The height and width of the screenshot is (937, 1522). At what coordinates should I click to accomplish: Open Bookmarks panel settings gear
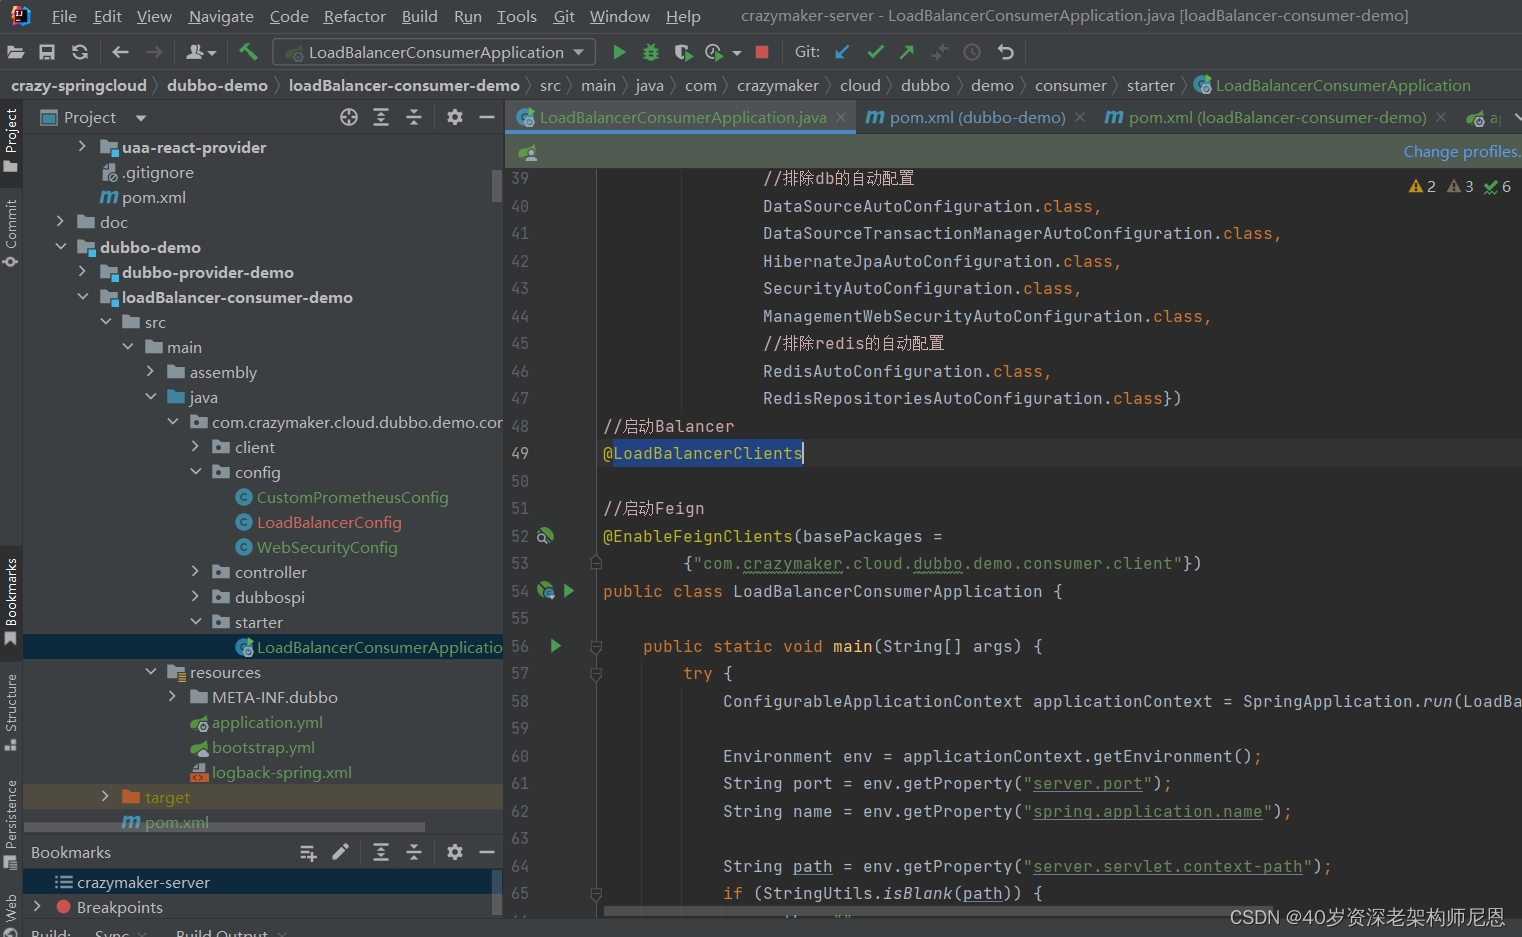pyautogui.click(x=455, y=852)
